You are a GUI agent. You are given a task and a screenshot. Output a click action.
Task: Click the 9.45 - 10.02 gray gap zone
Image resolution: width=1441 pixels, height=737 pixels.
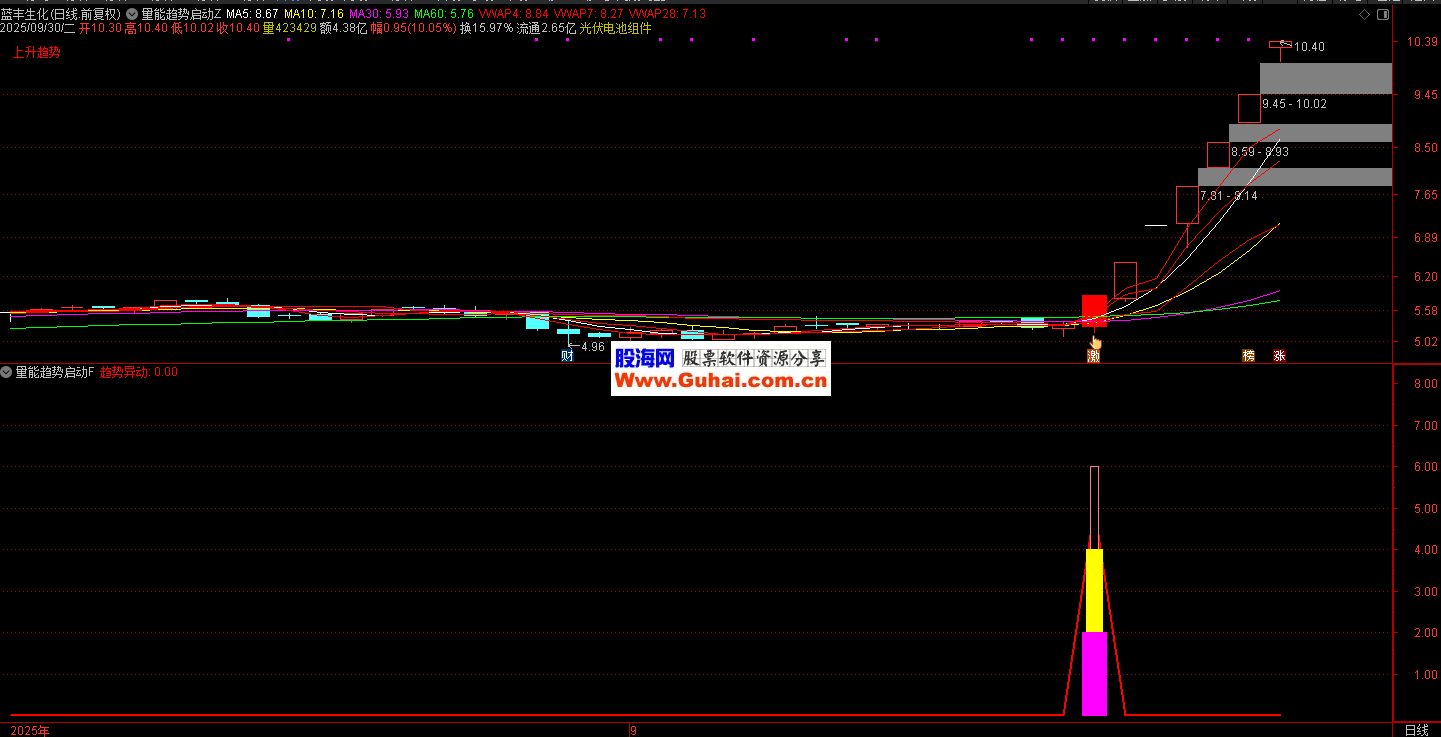1325,79
